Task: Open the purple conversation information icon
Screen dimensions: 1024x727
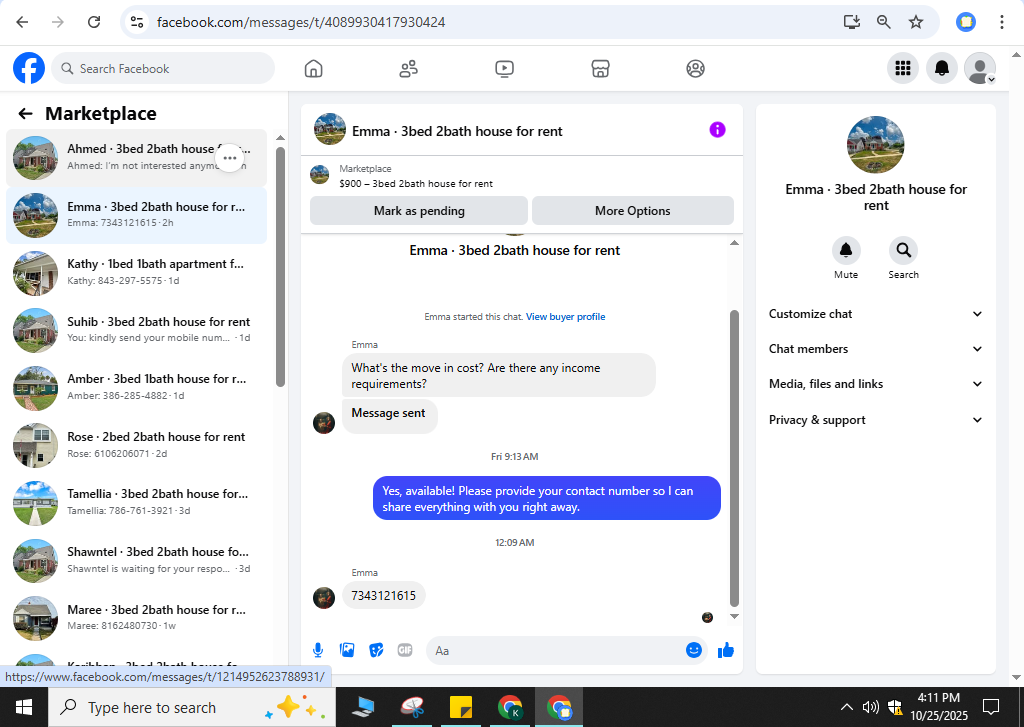Action: coord(717,130)
